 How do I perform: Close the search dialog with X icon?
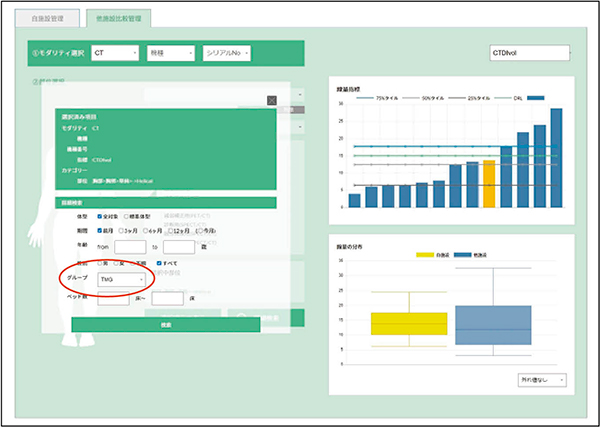[272, 100]
